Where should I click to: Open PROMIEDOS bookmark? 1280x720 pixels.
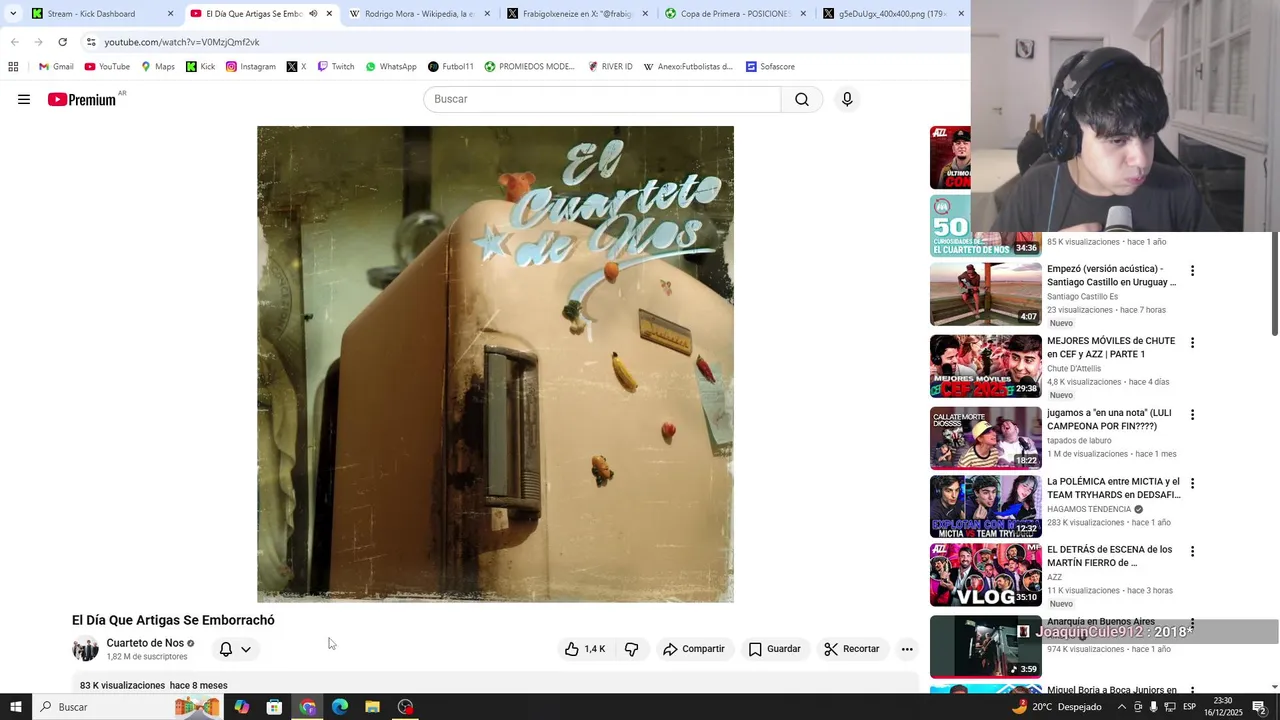(x=530, y=67)
